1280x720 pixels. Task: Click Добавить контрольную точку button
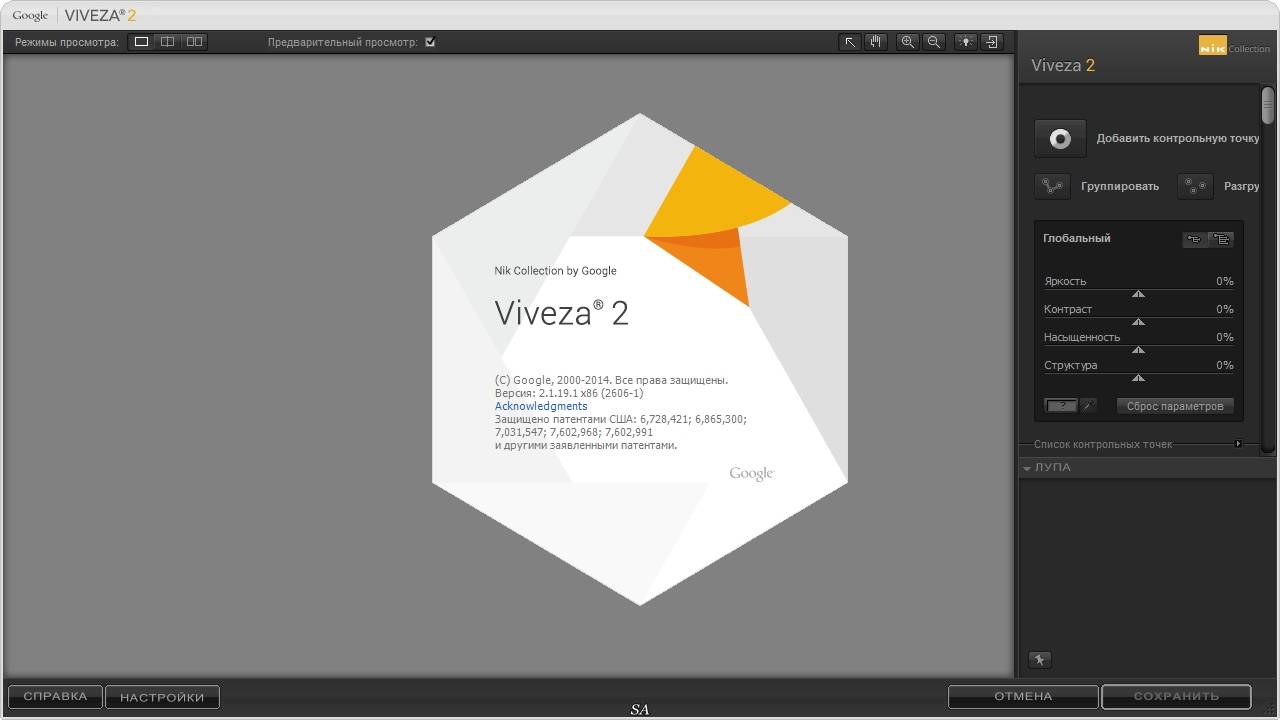[x=1060, y=139]
